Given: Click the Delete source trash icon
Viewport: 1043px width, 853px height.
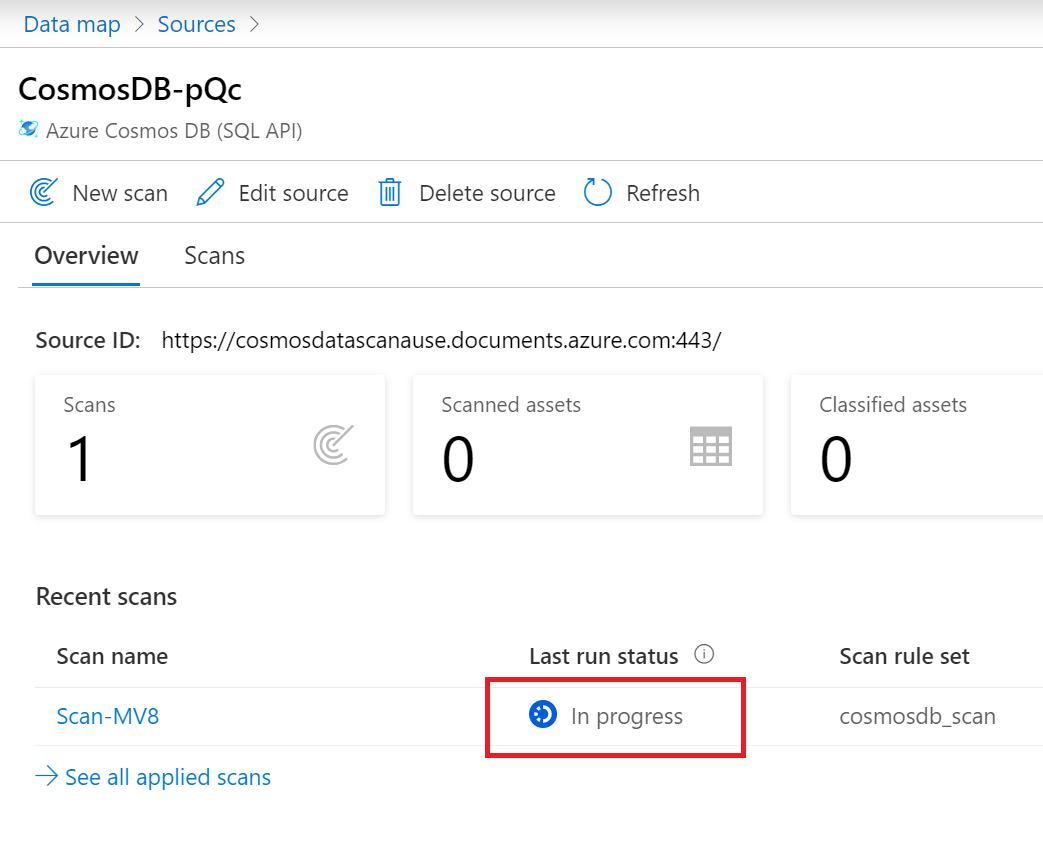Looking at the screenshot, I should (x=390, y=192).
